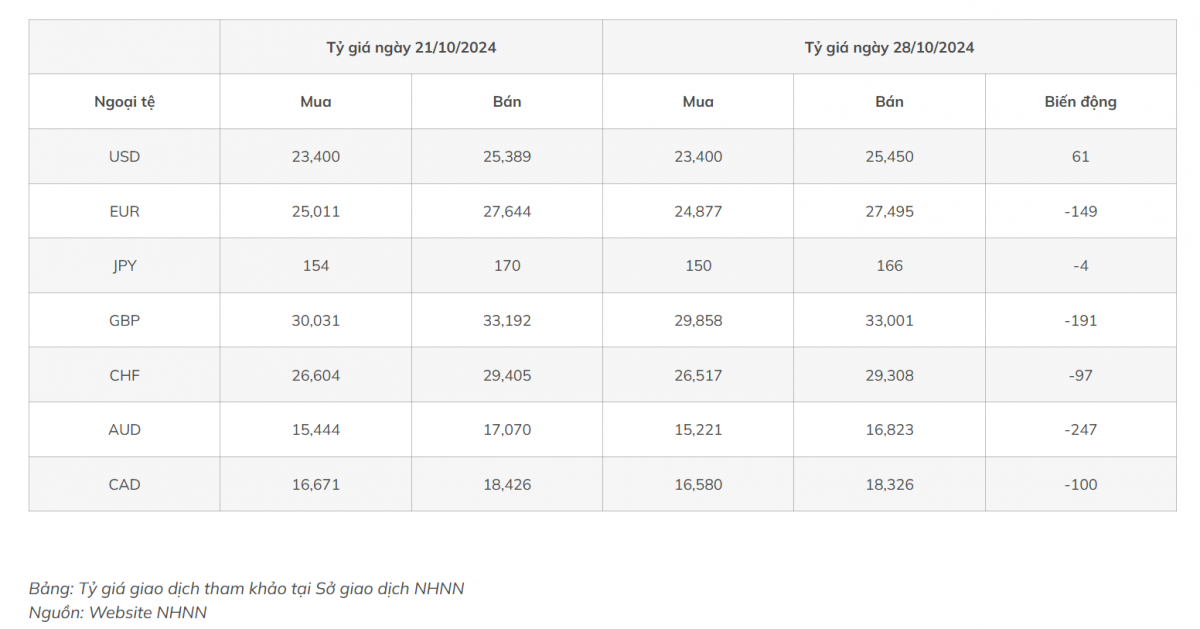Select the CHF currency cell
This screenshot has height=629, width=1200.
tap(124, 375)
